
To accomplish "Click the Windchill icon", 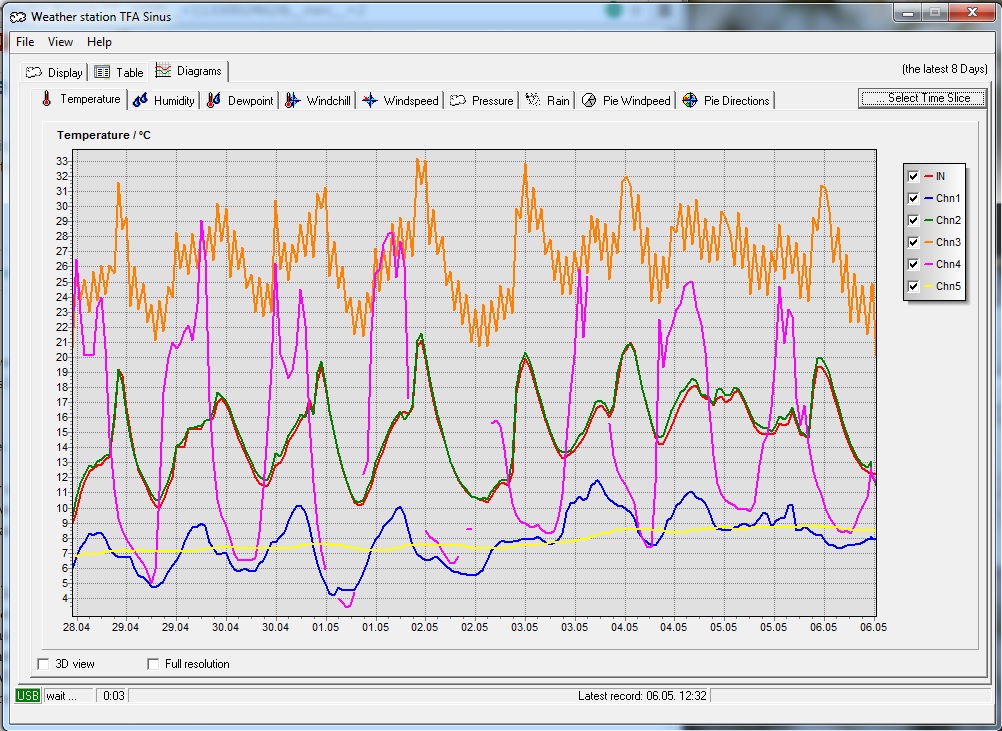I will click(x=292, y=100).
